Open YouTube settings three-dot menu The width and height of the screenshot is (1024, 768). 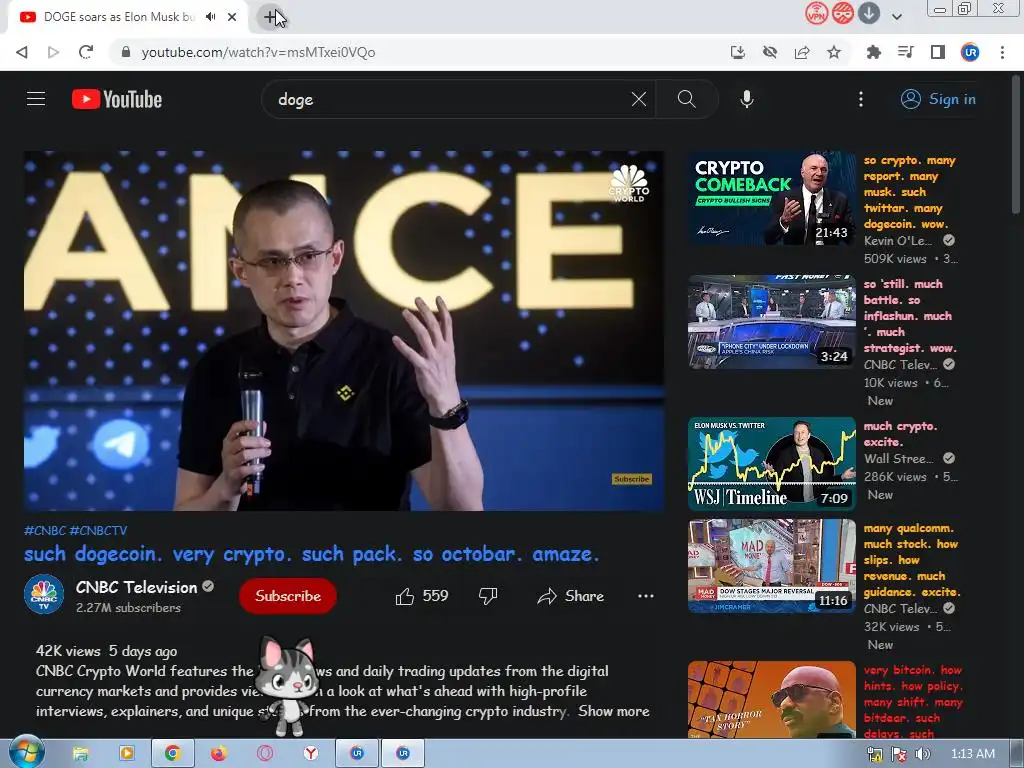pyautogui.click(x=861, y=99)
